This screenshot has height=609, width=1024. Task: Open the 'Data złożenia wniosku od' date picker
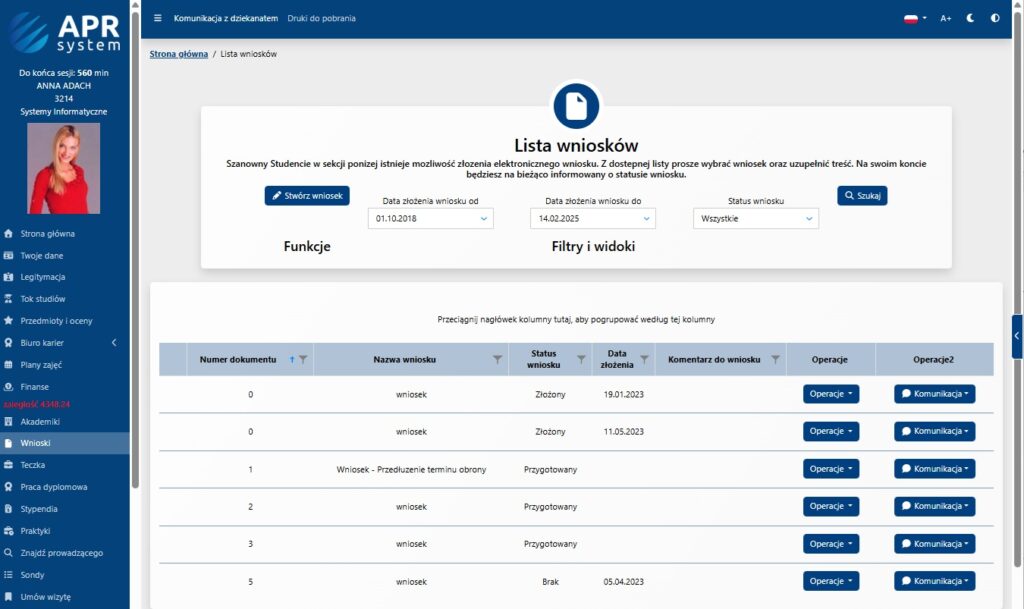(x=430, y=218)
